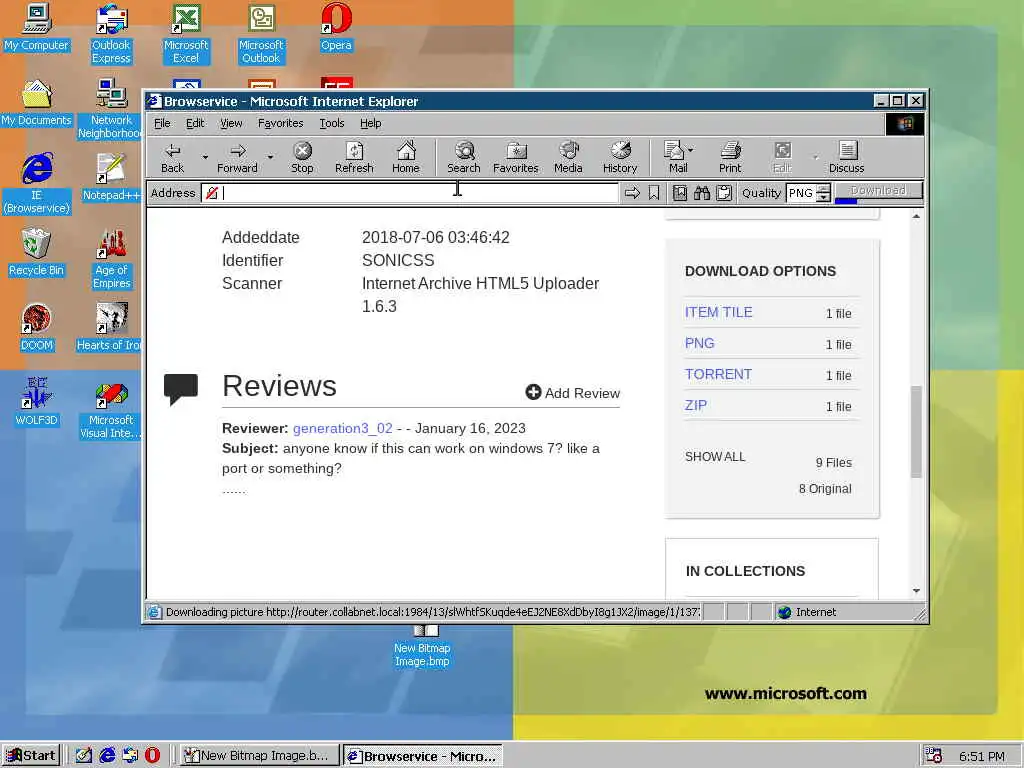Open the View menu

coord(231,123)
